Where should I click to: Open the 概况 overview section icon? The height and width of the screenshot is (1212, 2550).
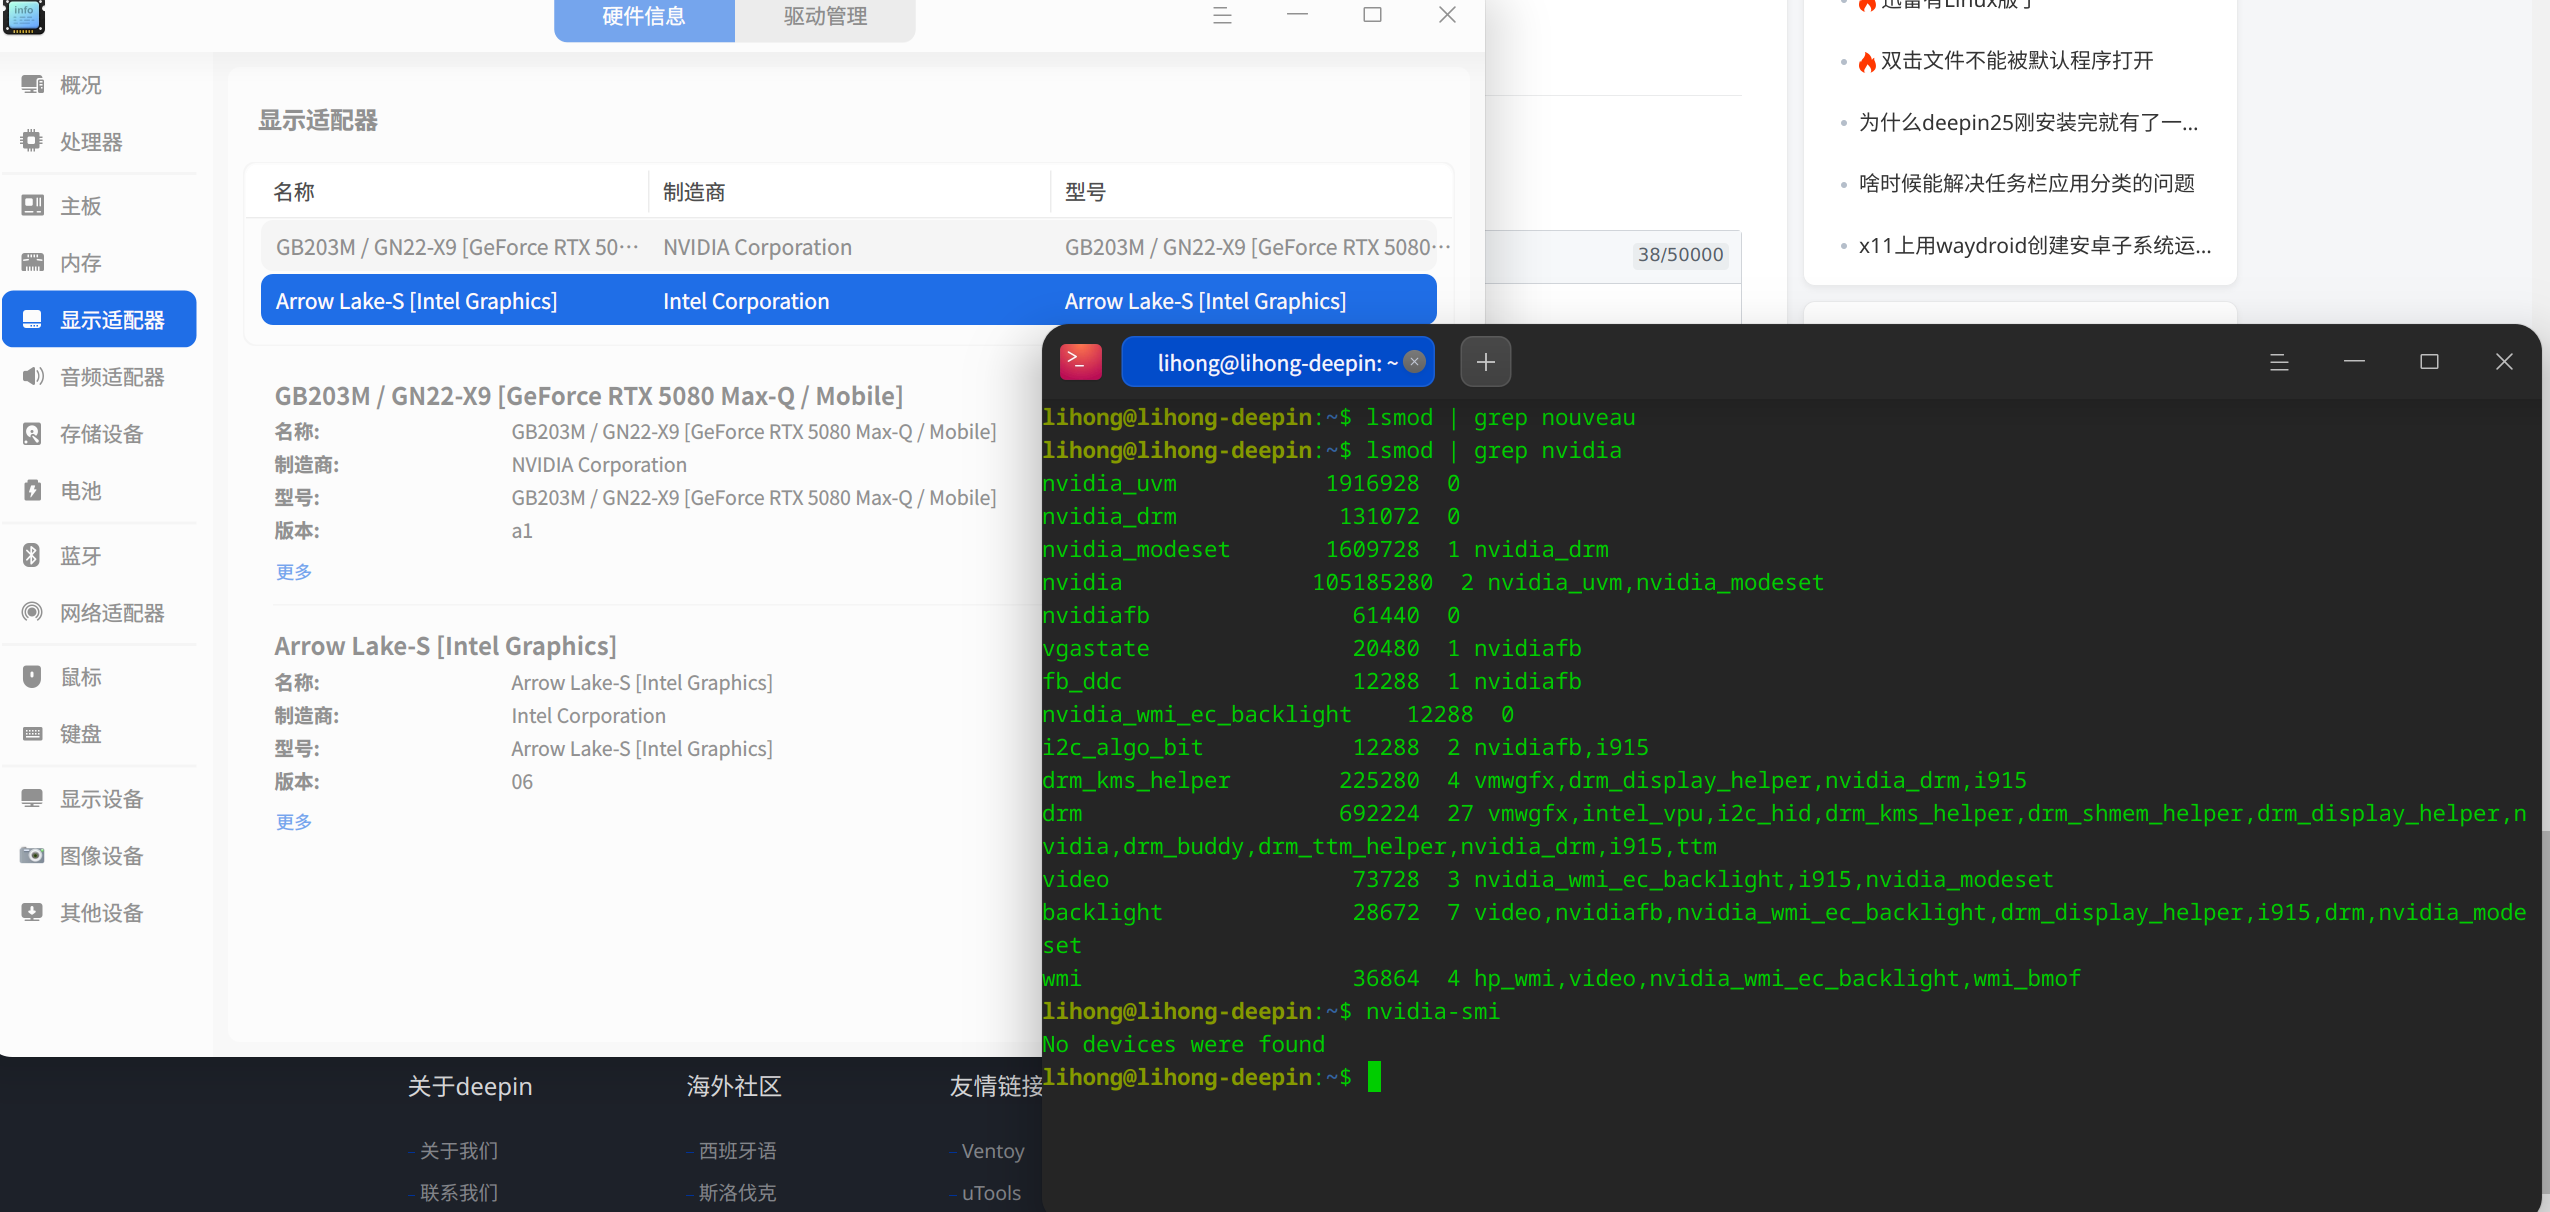point(32,85)
